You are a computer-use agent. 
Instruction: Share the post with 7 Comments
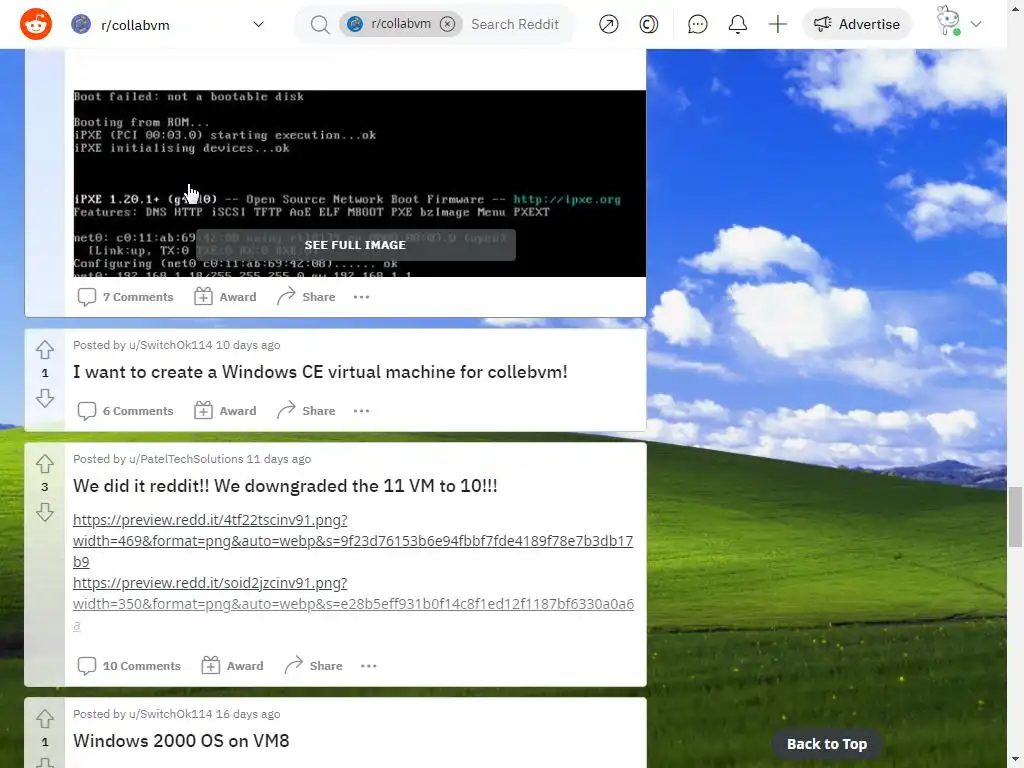[x=306, y=296]
